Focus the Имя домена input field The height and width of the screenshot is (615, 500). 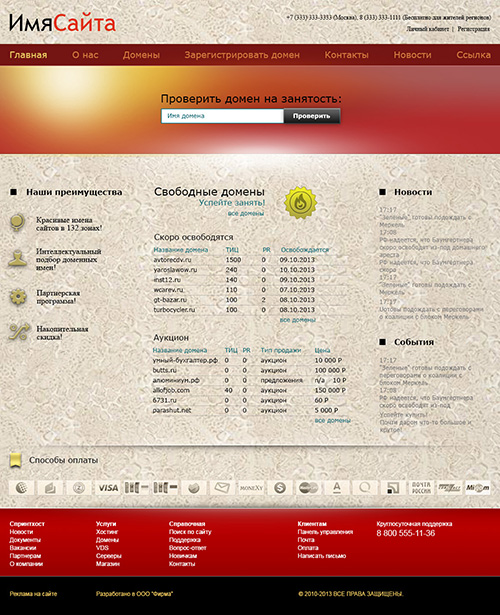222,116
